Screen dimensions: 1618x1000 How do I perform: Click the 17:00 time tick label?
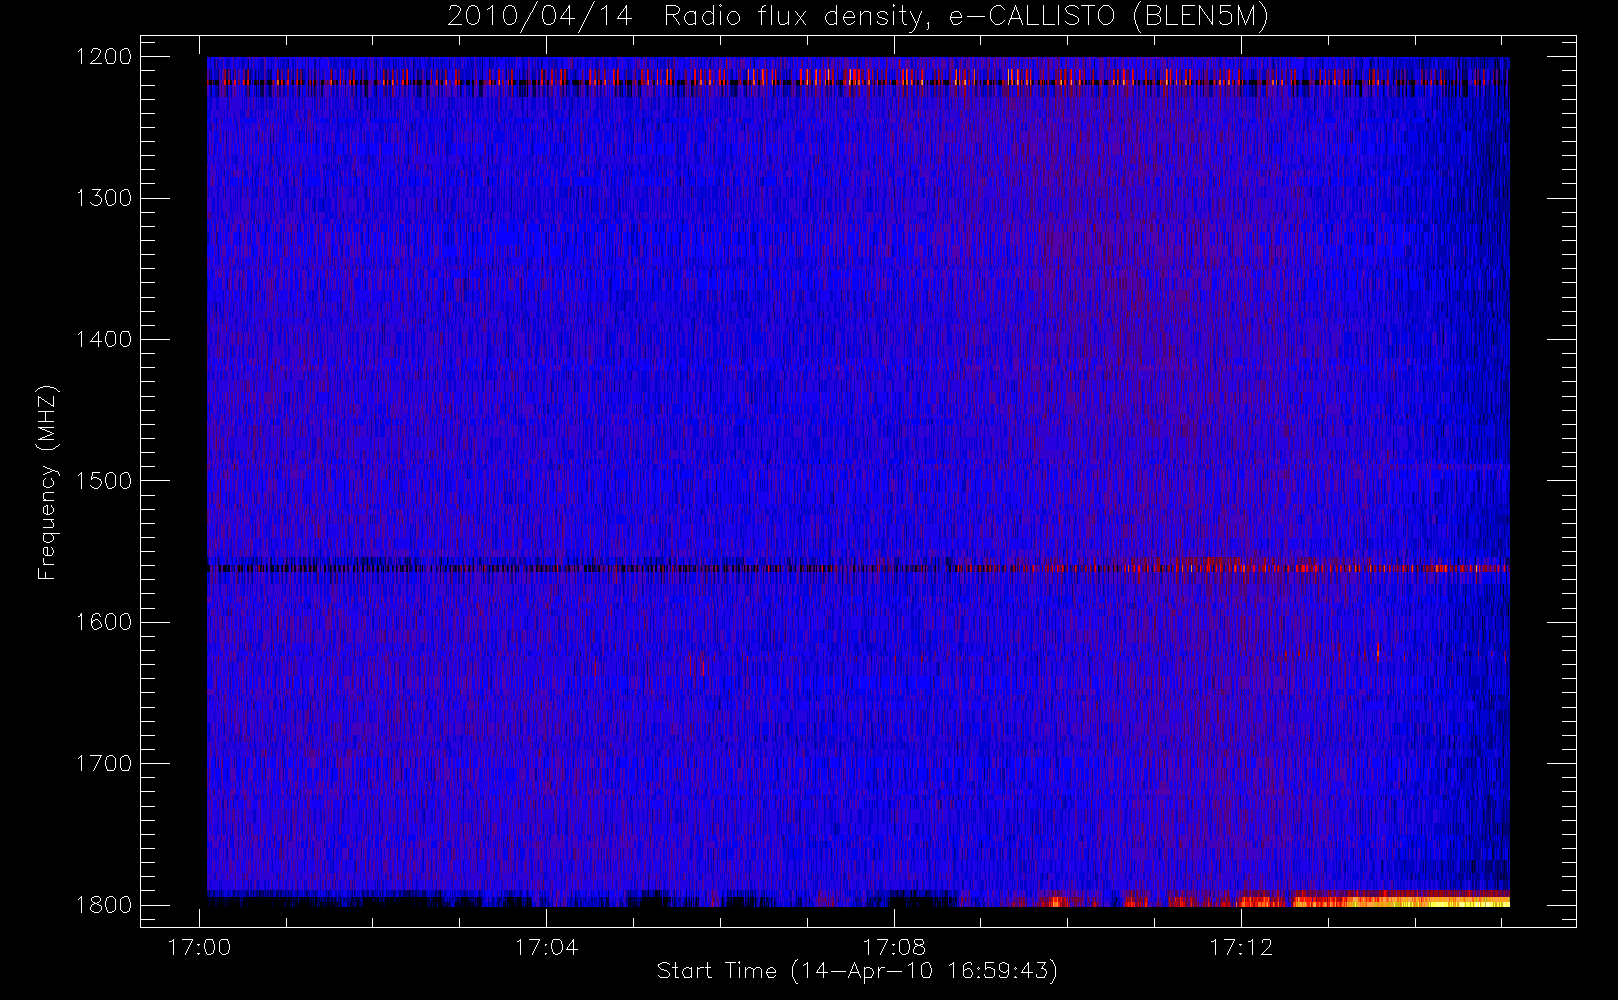point(199,947)
